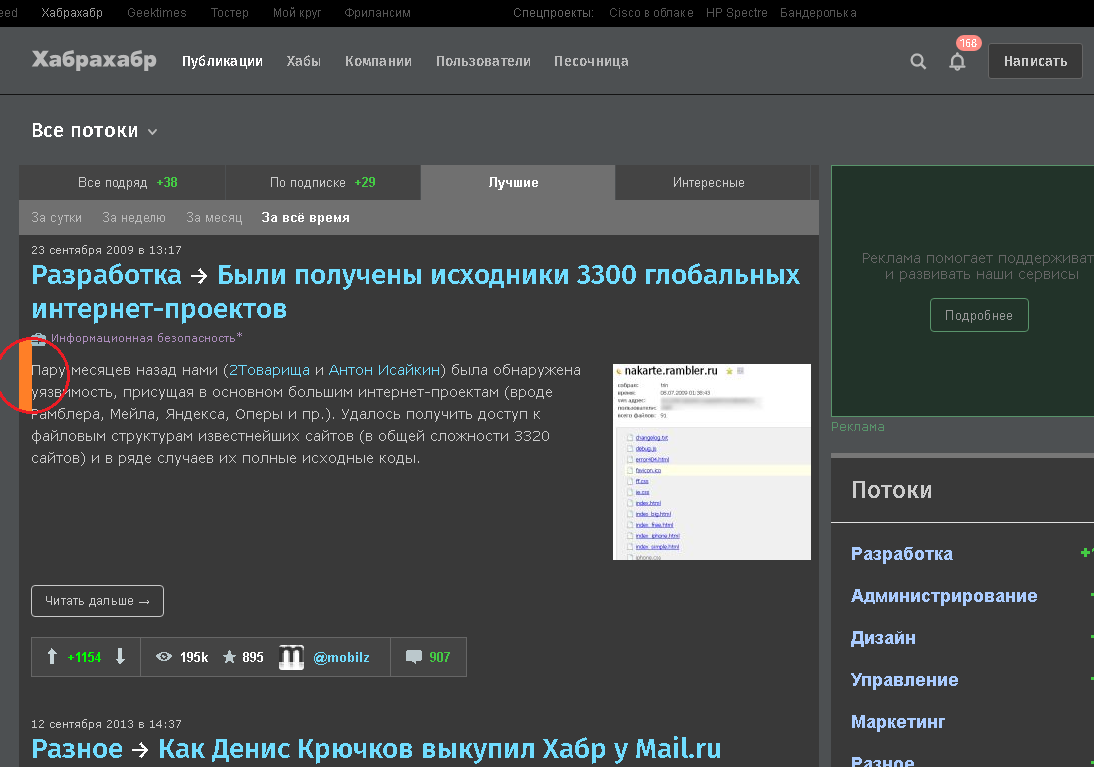
Task: Click the orange bar beside the post
Action: [25, 373]
